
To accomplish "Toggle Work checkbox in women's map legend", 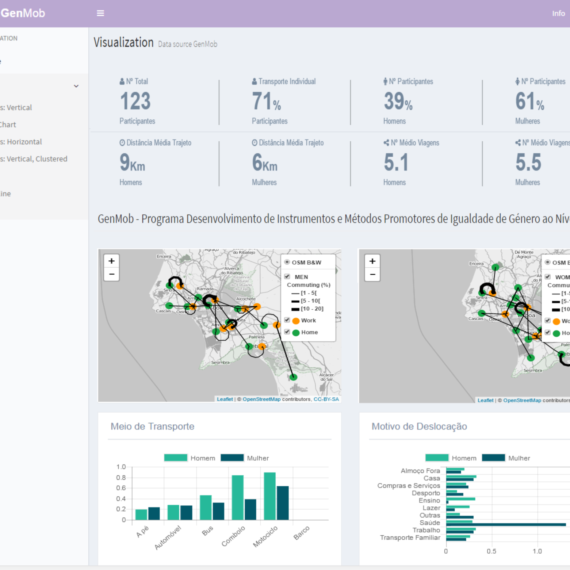I will point(548,320).
